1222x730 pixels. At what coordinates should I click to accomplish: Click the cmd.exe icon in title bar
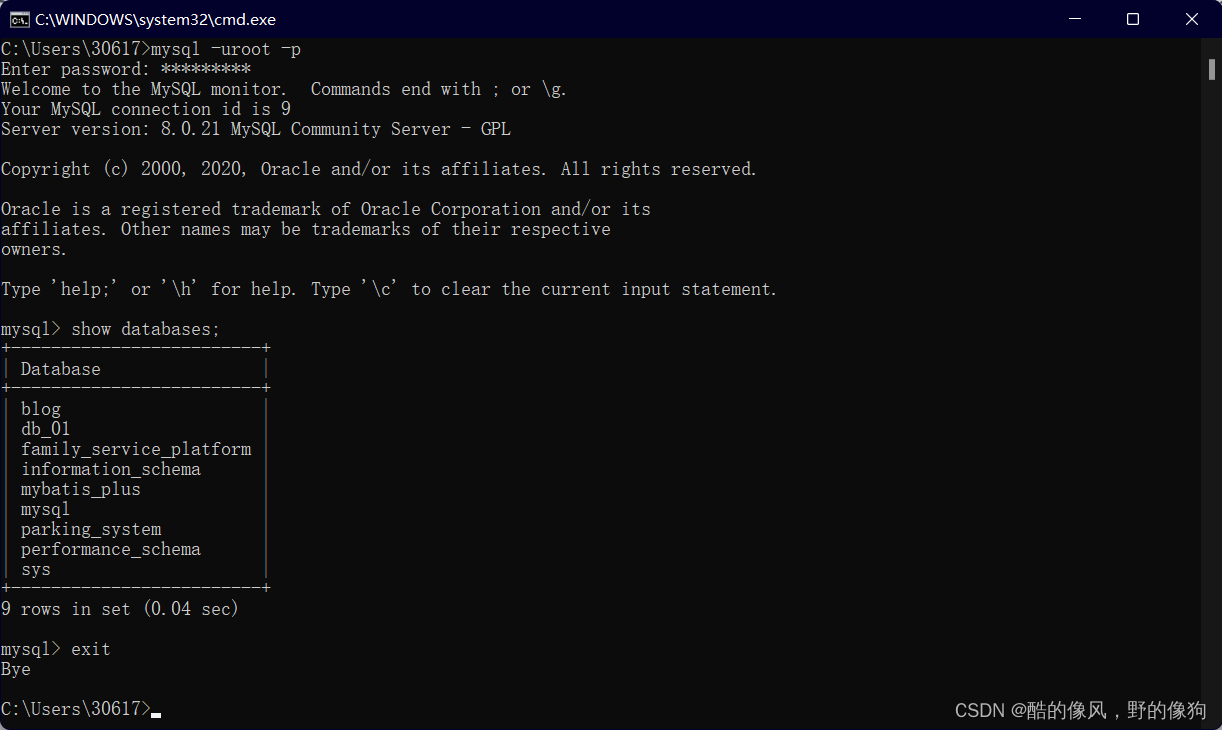click(19, 19)
